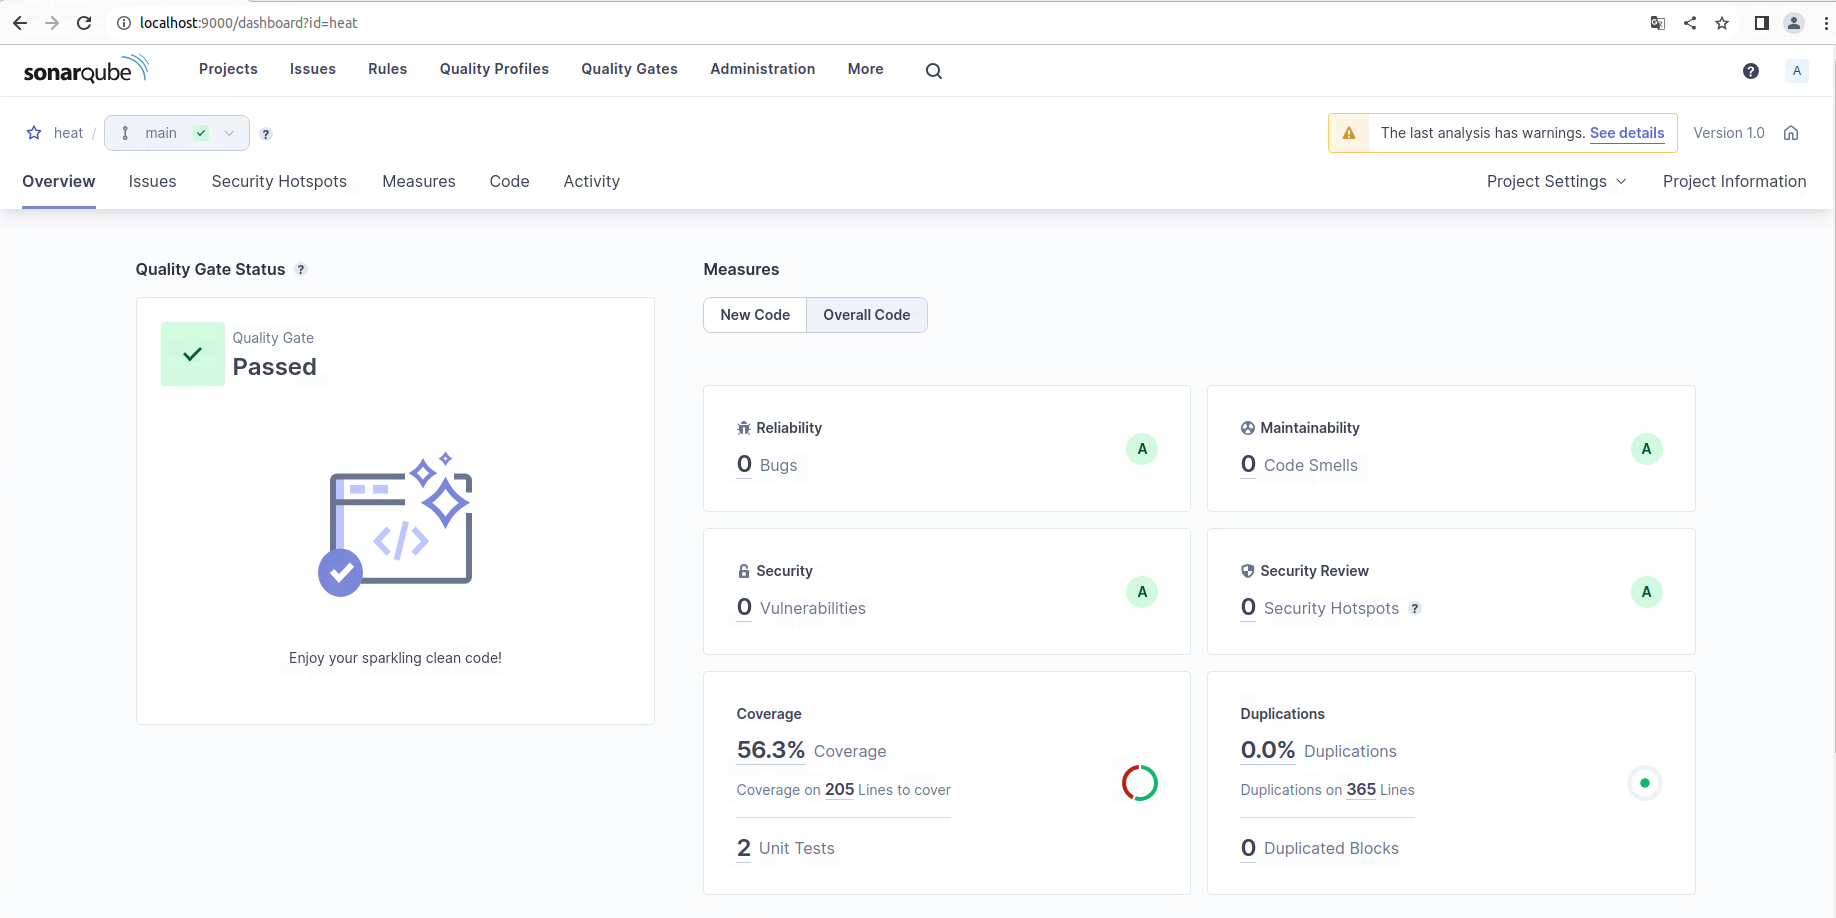Click the search magnifier icon in navbar
This screenshot has height=918, width=1836.
coord(933,71)
